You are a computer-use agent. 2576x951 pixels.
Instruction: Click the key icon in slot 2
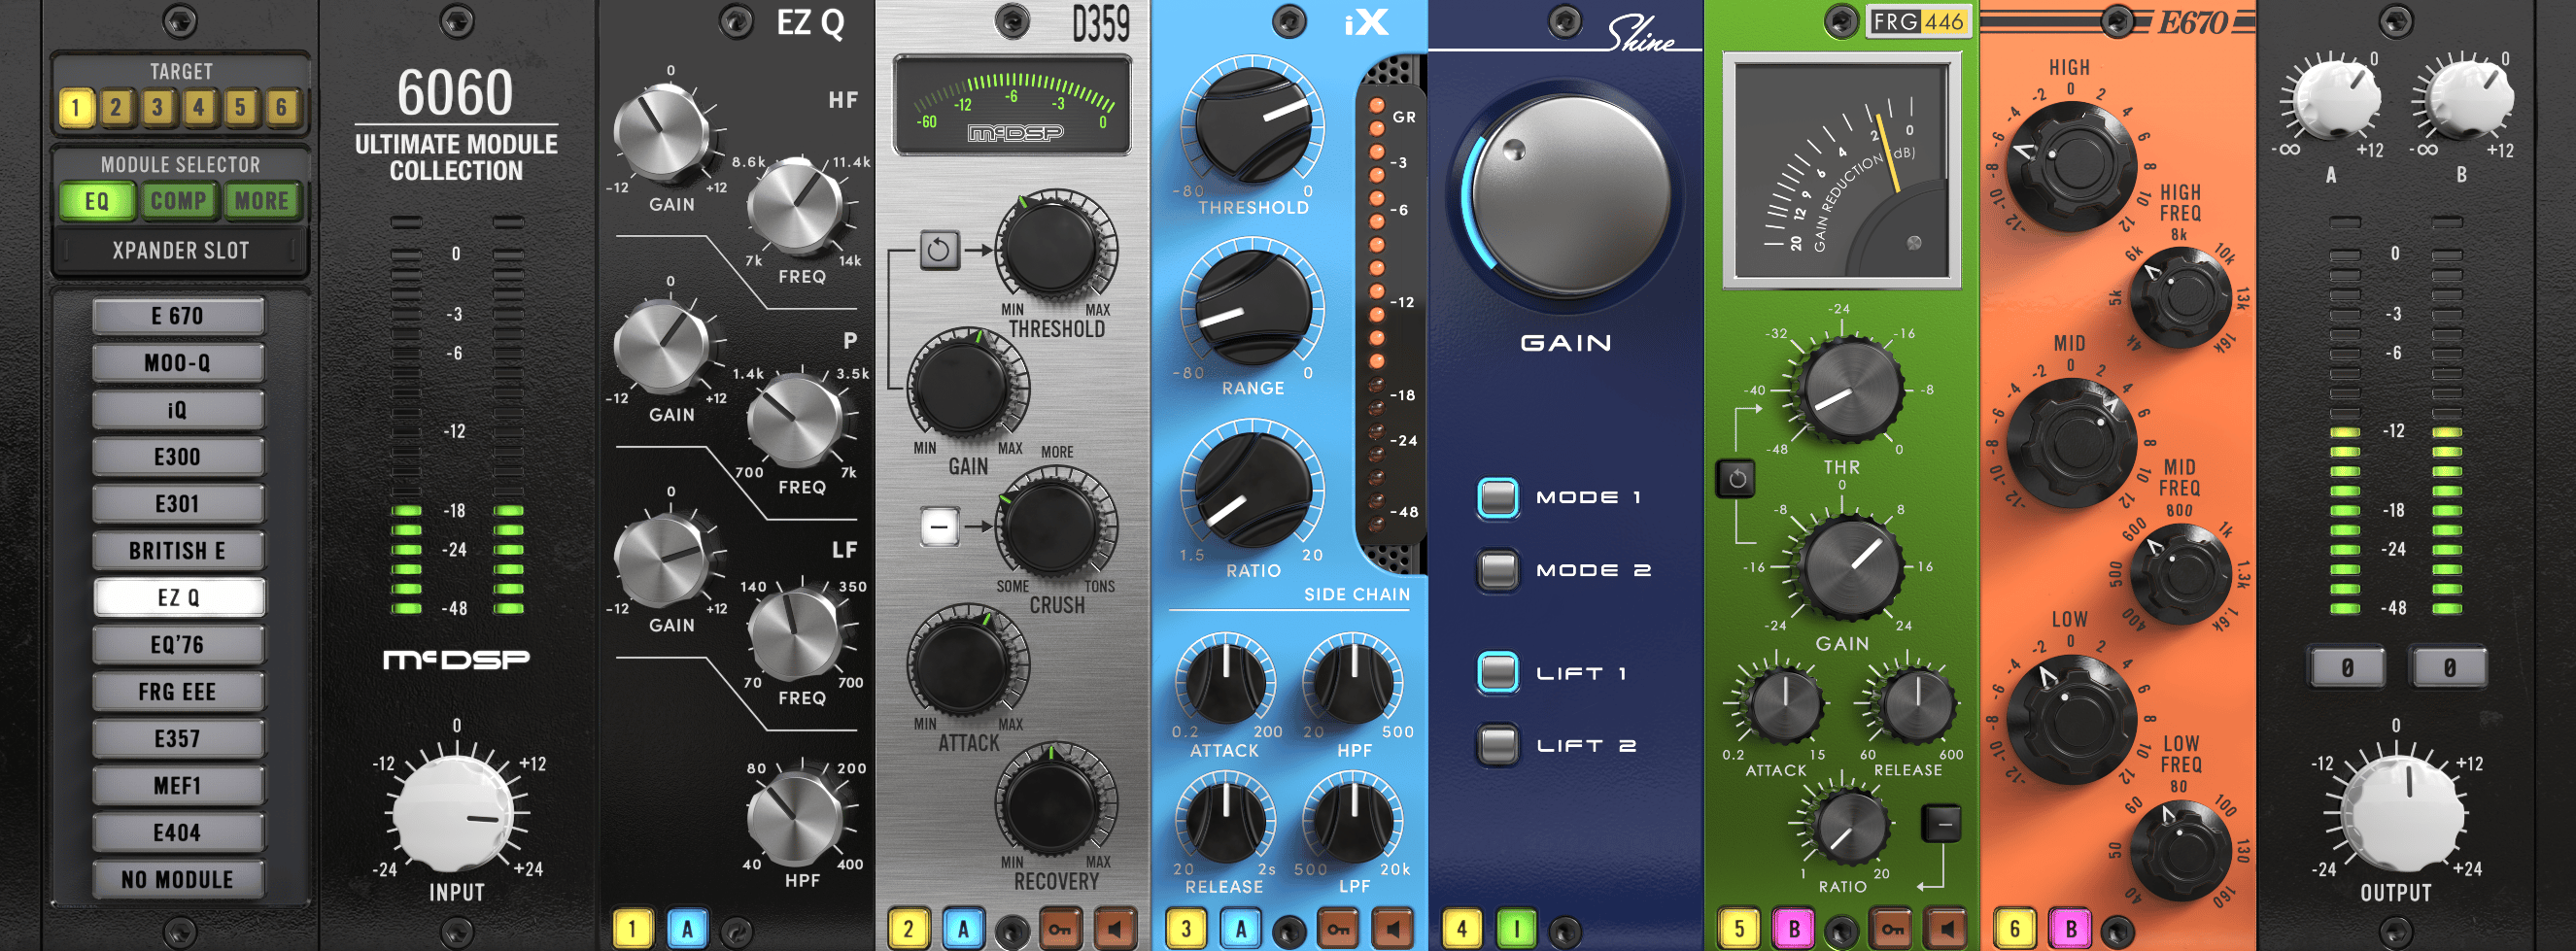point(1060,929)
